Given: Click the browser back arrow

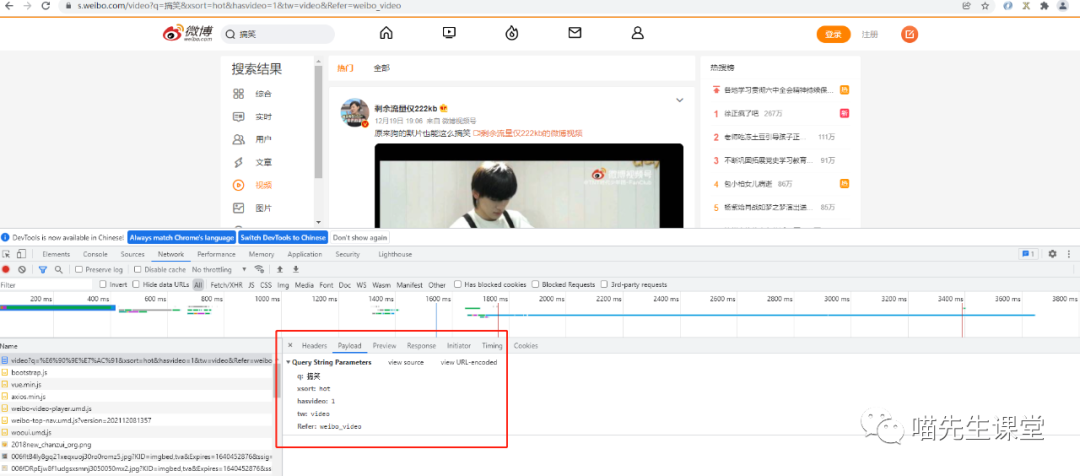Looking at the screenshot, I should (10, 6).
